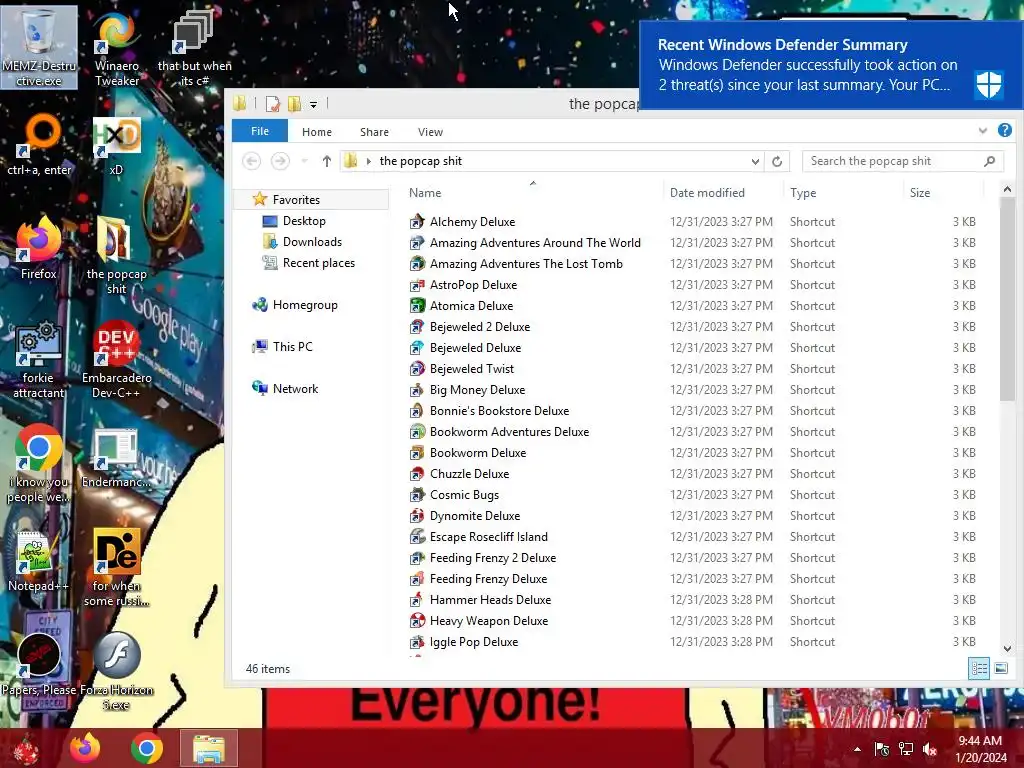The image size is (1024, 768).
Task: Select the Iggle Pop Deluxe shortcut file
Action: [473, 642]
